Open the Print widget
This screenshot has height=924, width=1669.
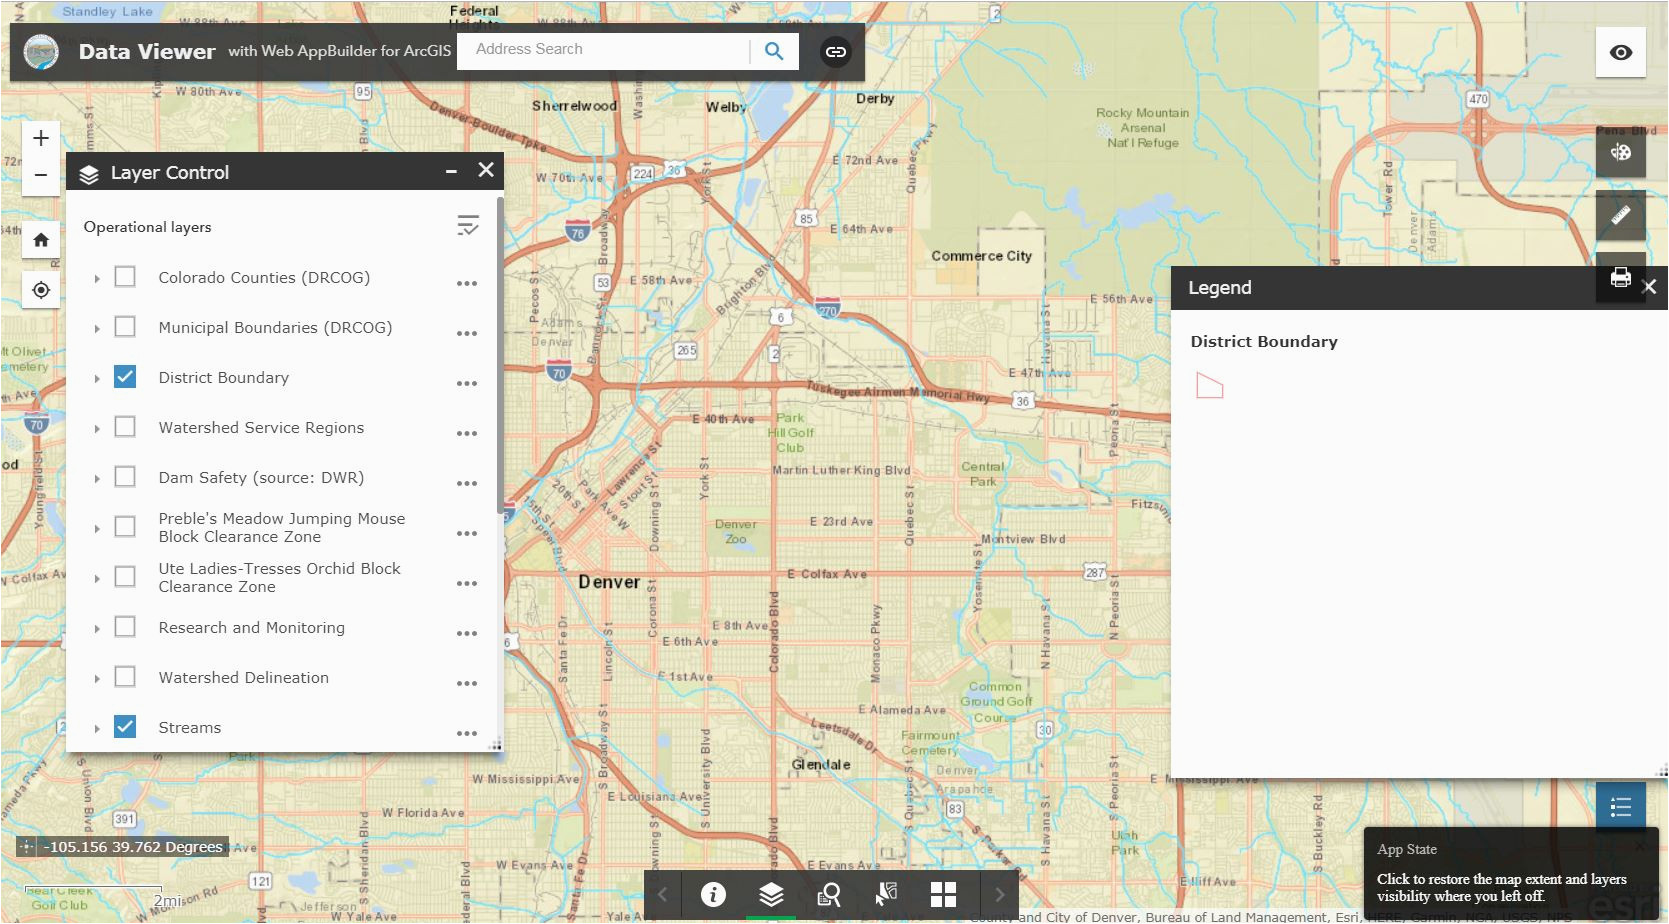[x=1620, y=278]
